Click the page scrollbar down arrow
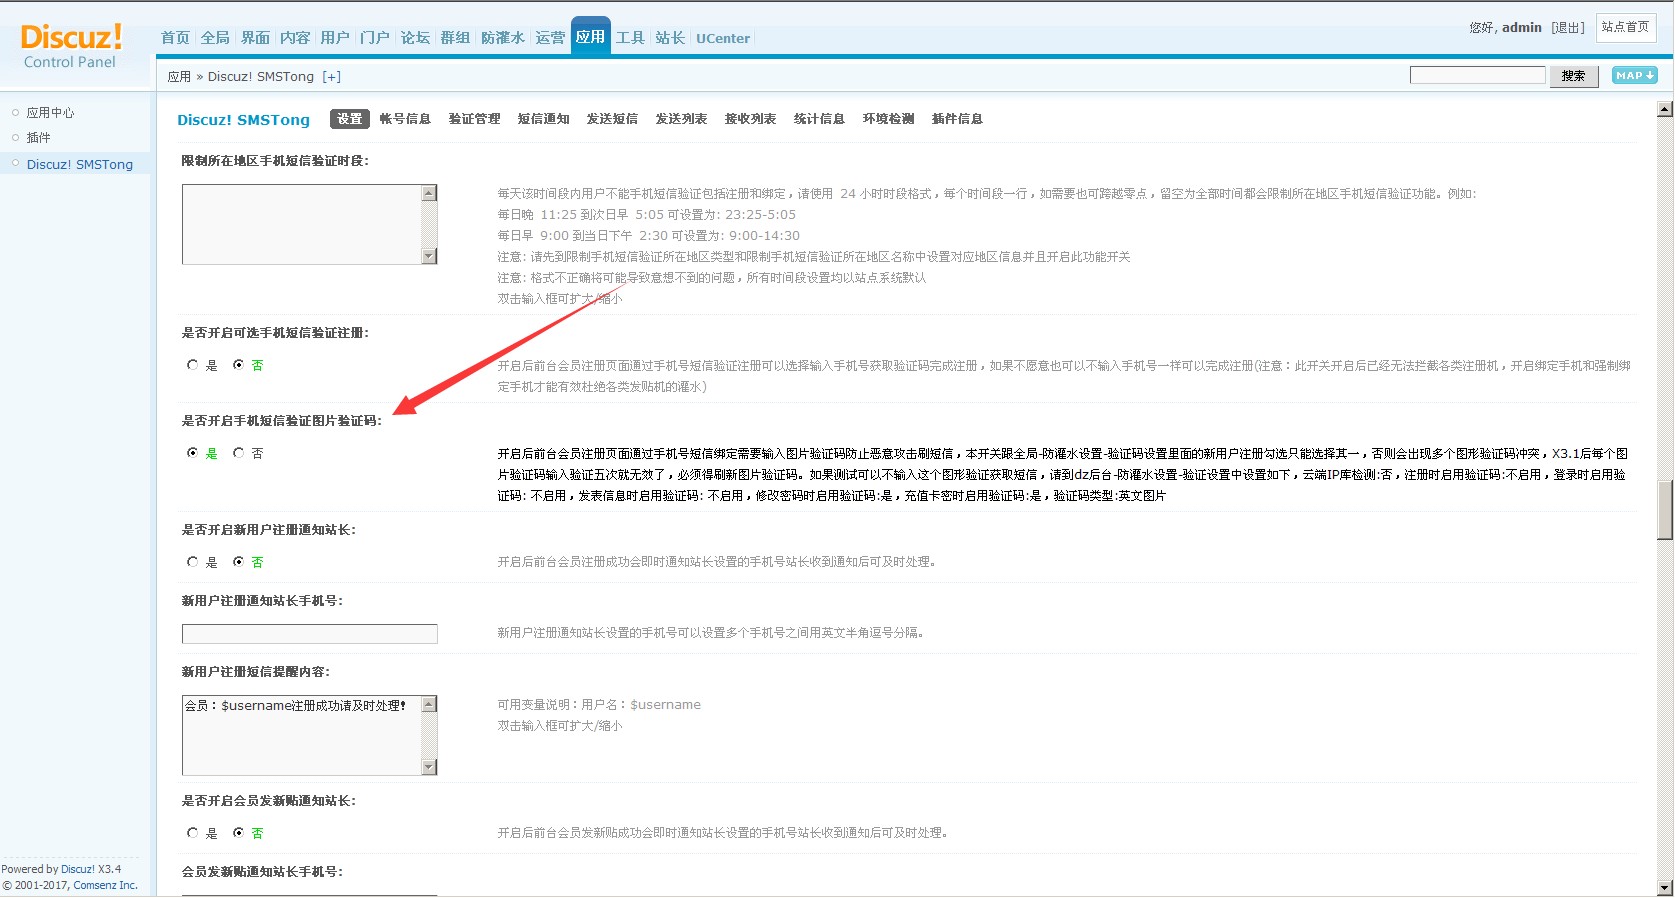1675x898 pixels. click(x=1665, y=888)
